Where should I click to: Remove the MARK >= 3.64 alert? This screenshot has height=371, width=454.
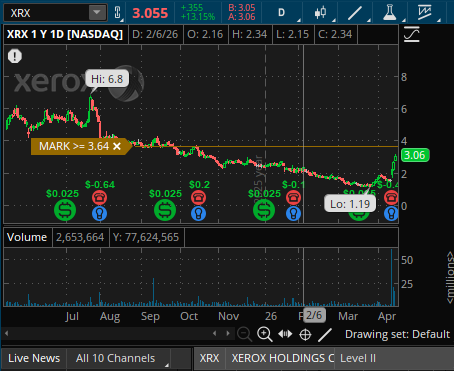tap(117, 146)
